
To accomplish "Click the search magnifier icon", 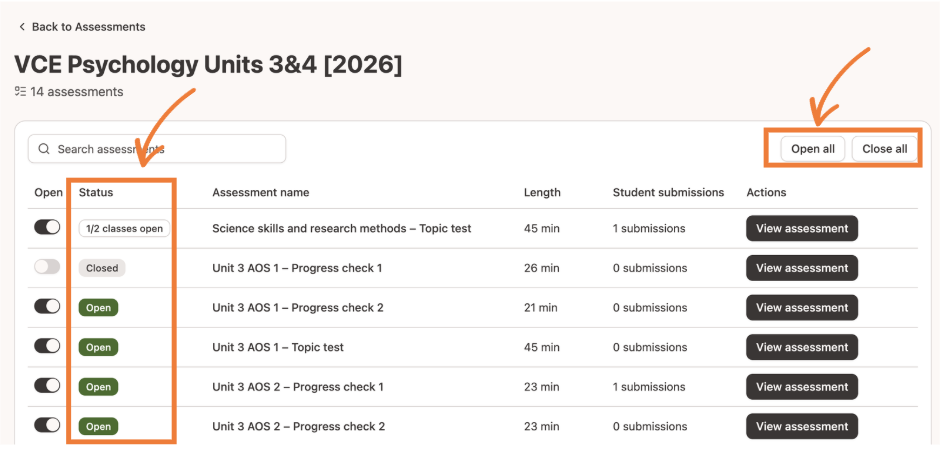I will [43, 149].
